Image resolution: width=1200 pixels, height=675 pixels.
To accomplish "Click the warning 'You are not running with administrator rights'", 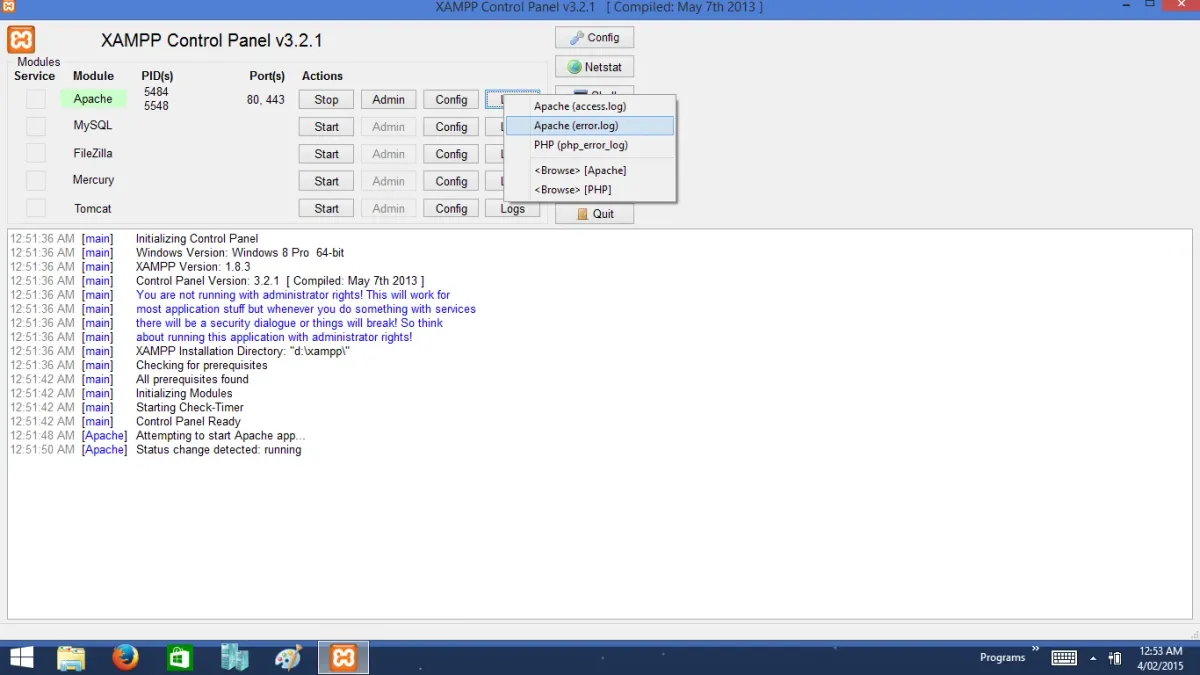I will coord(293,295).
